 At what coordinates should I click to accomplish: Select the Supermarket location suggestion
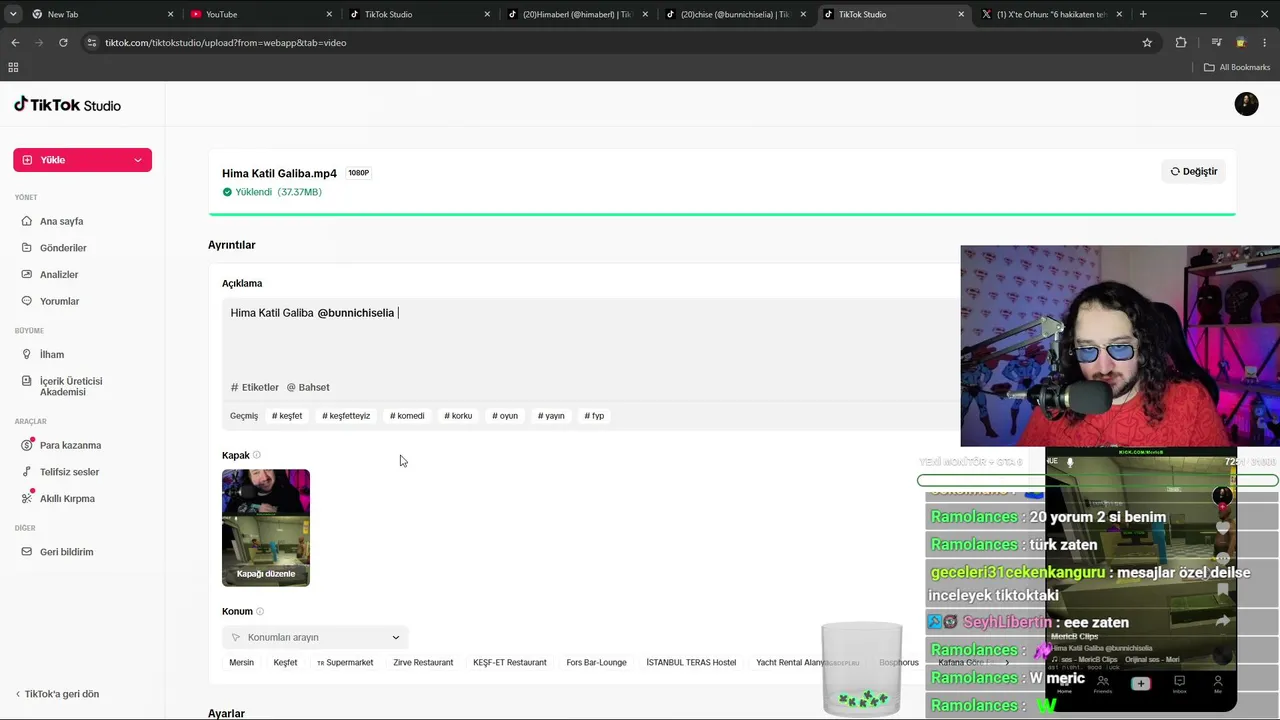[345, 663]
